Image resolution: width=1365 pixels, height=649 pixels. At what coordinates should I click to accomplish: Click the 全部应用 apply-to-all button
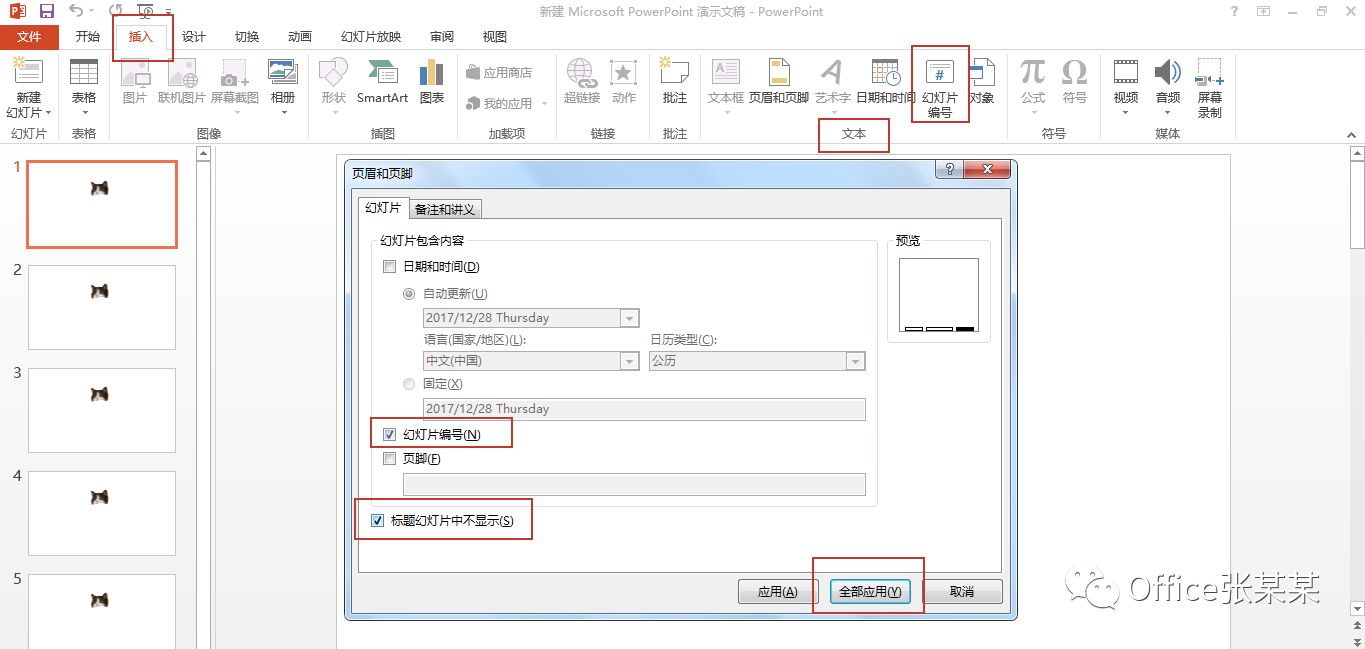[x=868, y=591]
